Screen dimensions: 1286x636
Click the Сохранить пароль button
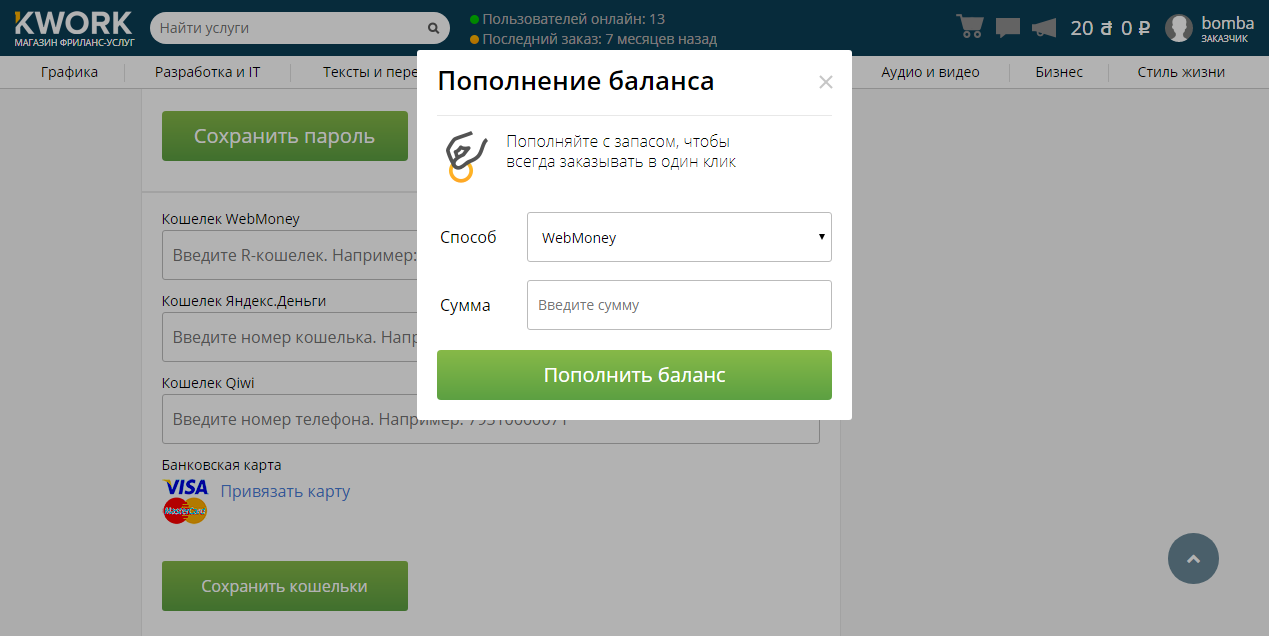[x=285, y=136]
